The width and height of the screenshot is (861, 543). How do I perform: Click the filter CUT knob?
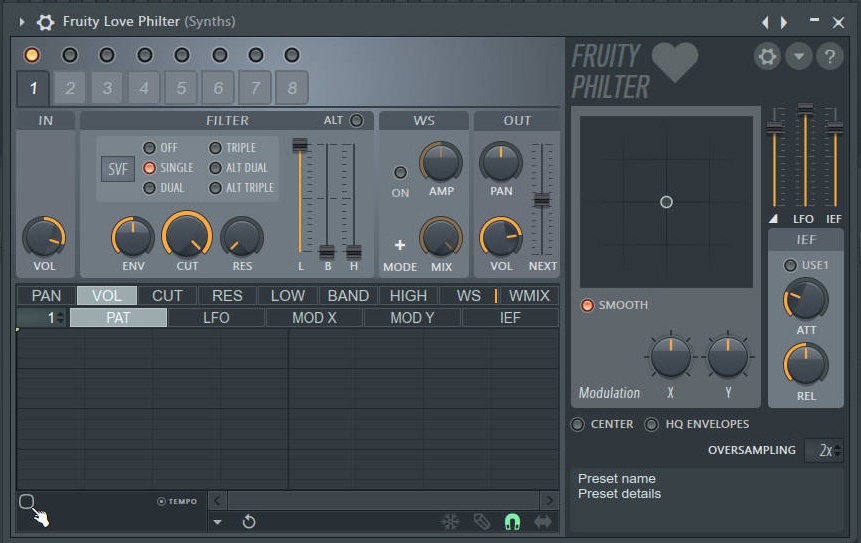pos(187,235)
